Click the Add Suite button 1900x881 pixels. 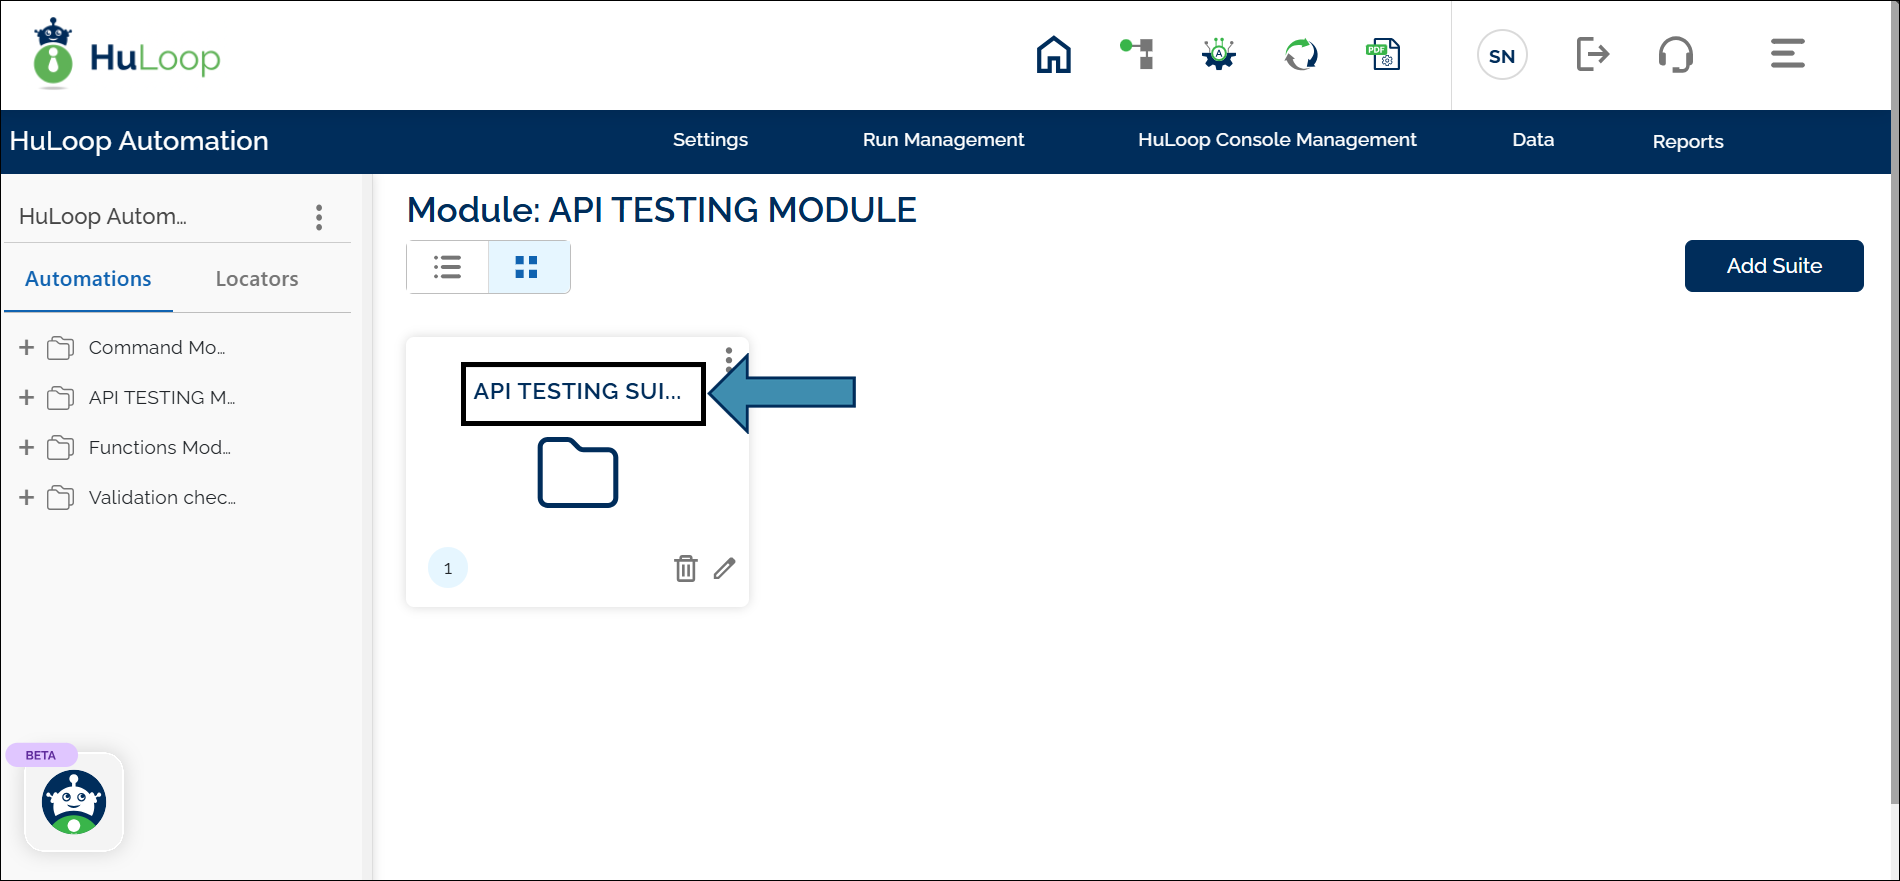point(1773,266)
